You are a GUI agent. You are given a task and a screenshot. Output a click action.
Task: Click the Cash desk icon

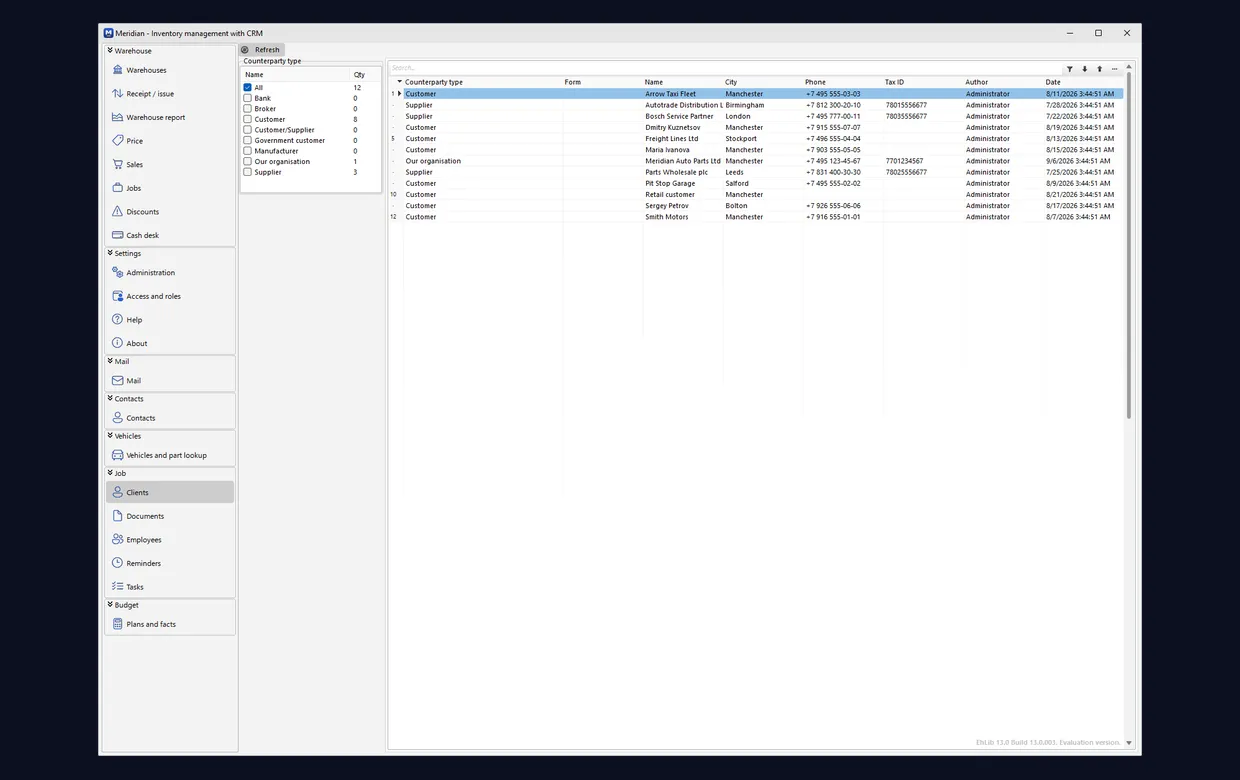[118, 235]
